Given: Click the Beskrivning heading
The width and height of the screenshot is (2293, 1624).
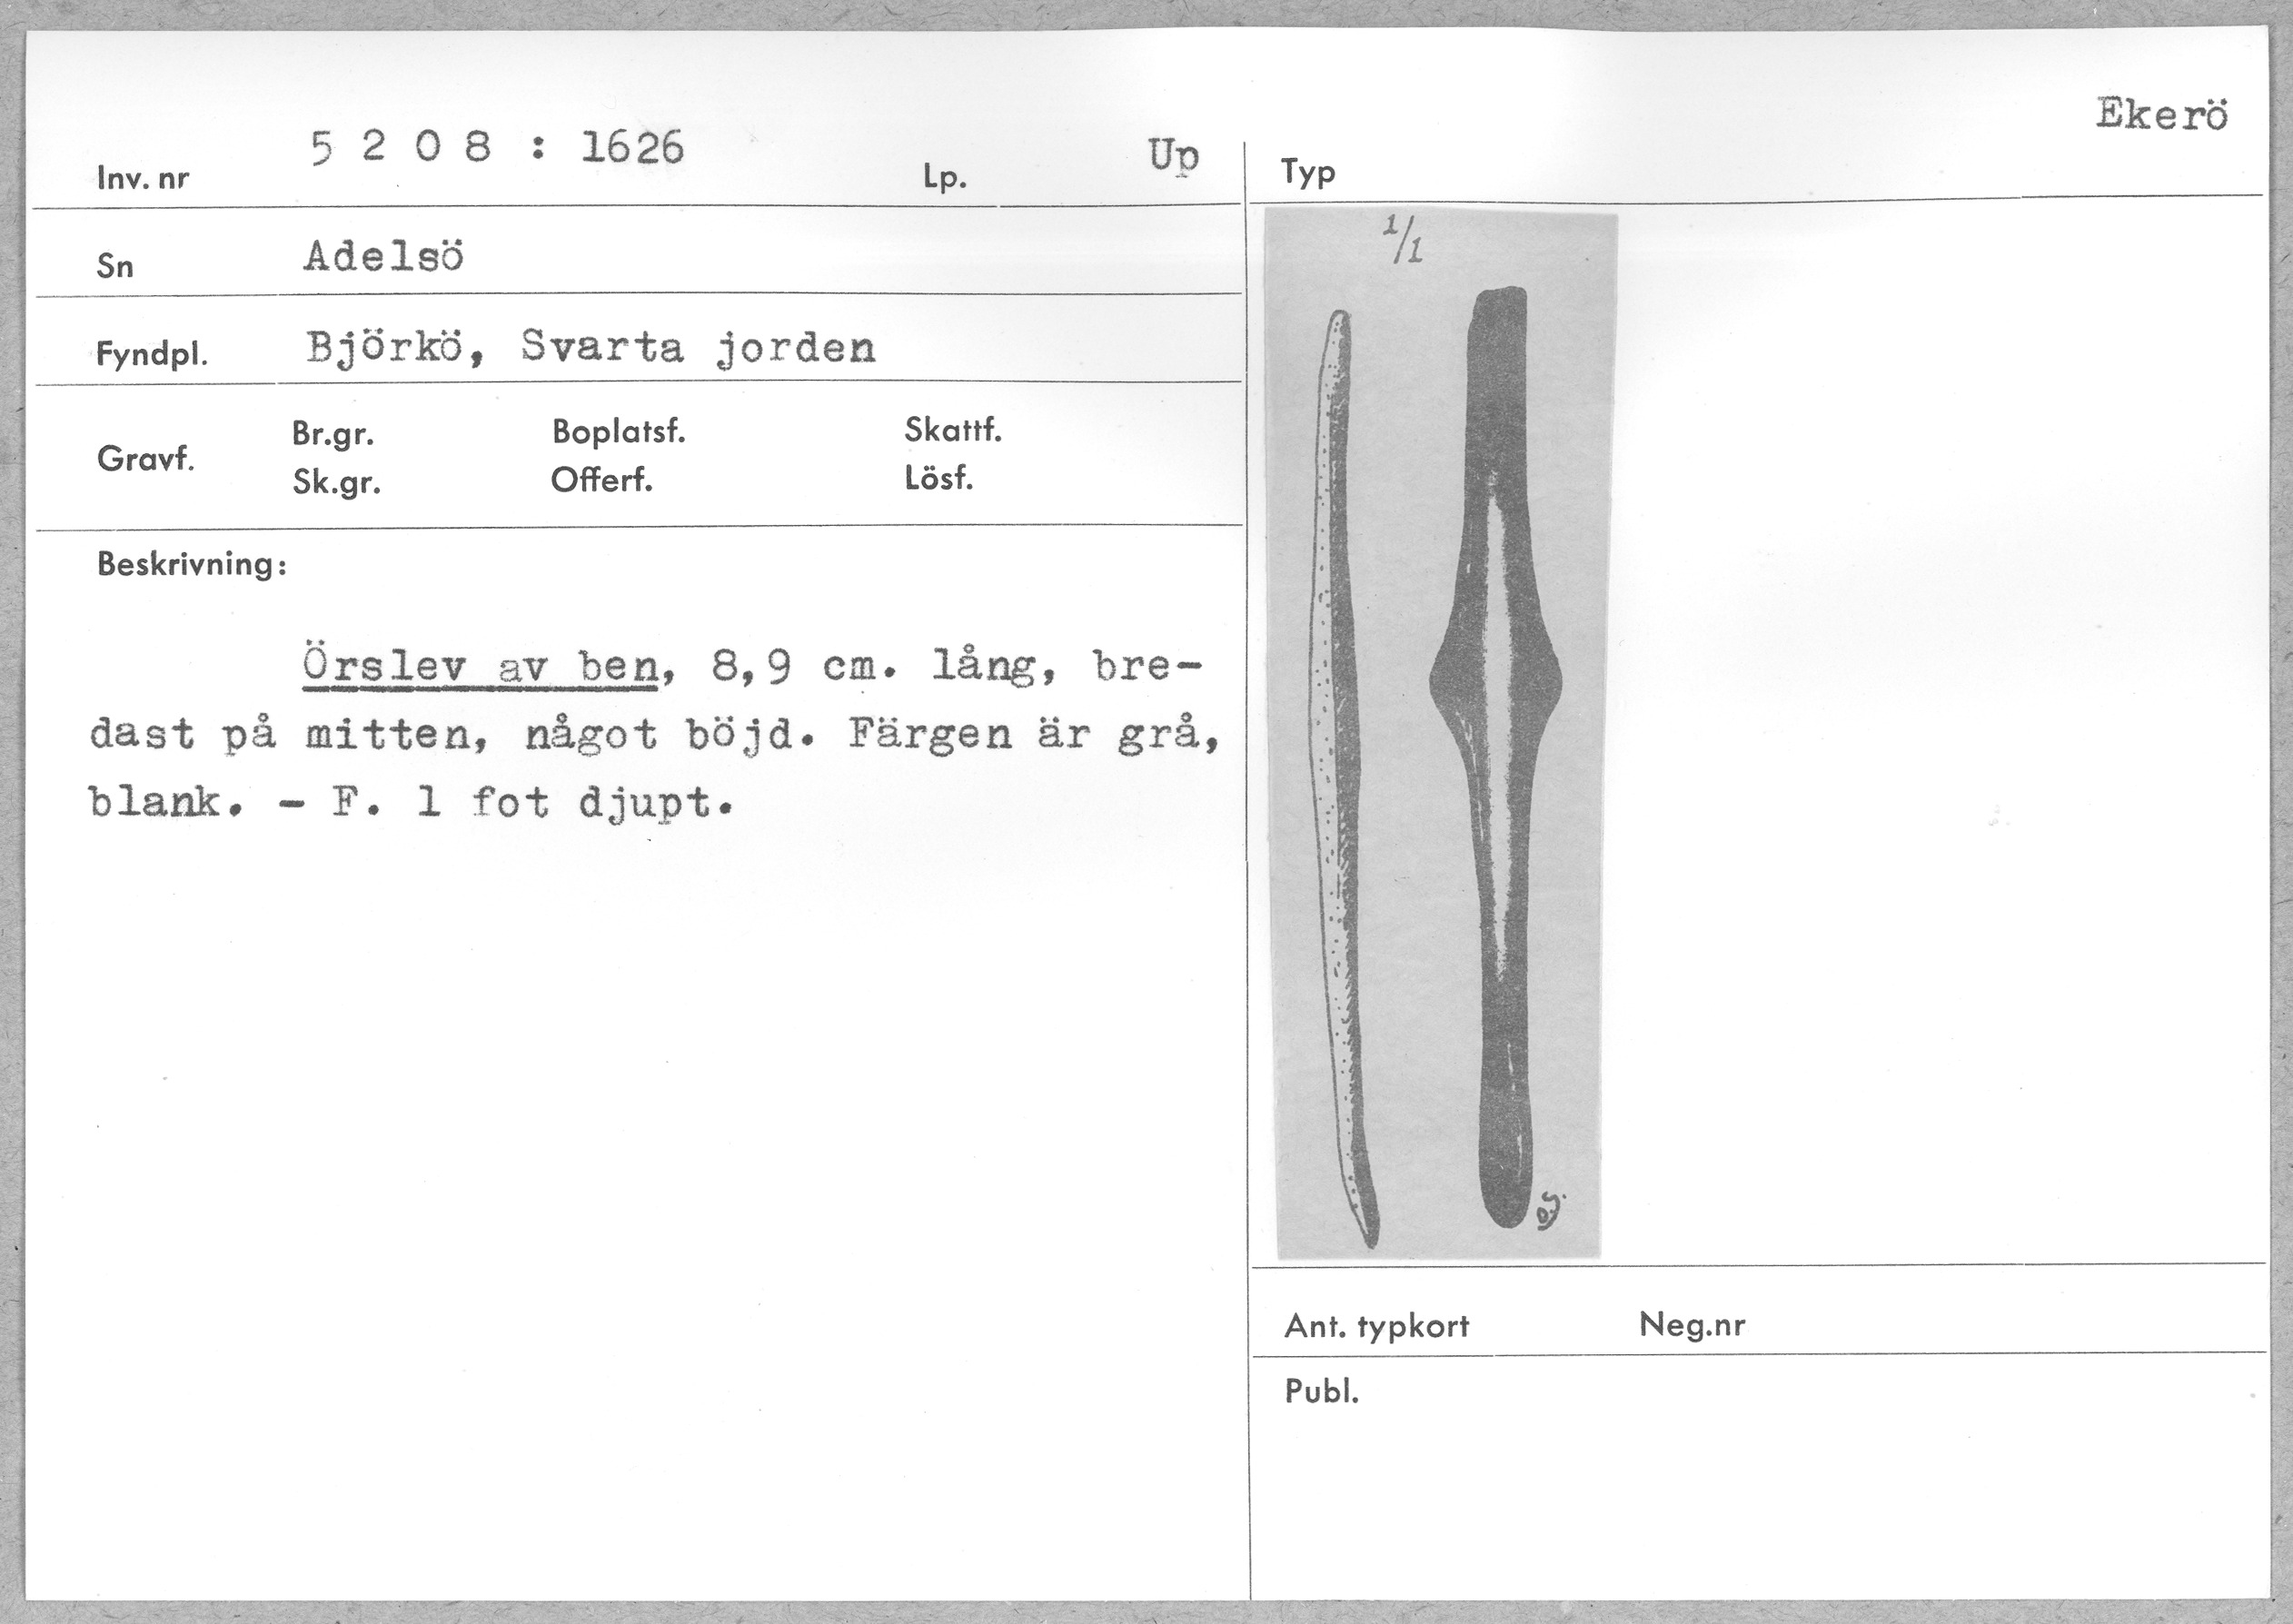Looking at the screenshot, I should pos(191,565).
